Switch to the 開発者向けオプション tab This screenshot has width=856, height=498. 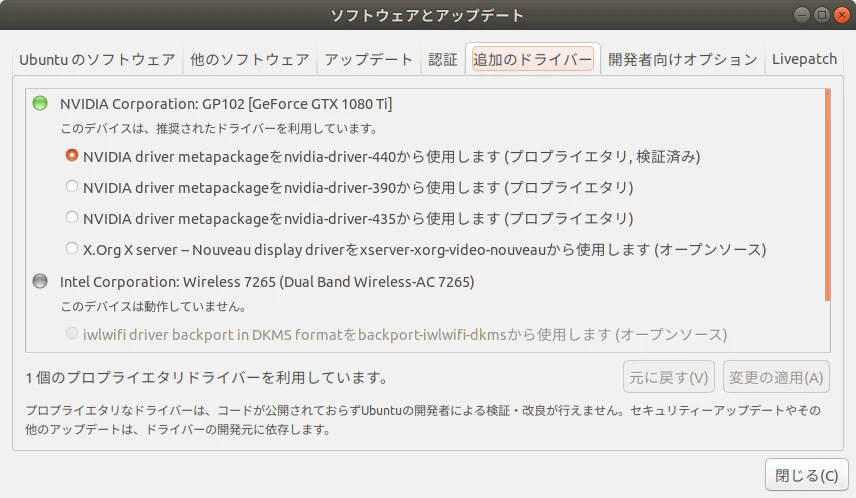tap(682, 59)
